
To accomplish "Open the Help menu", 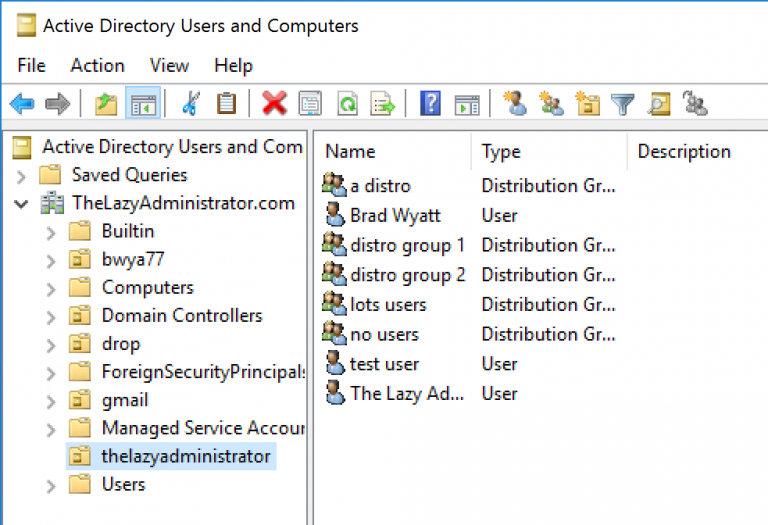I will (233, 65).
